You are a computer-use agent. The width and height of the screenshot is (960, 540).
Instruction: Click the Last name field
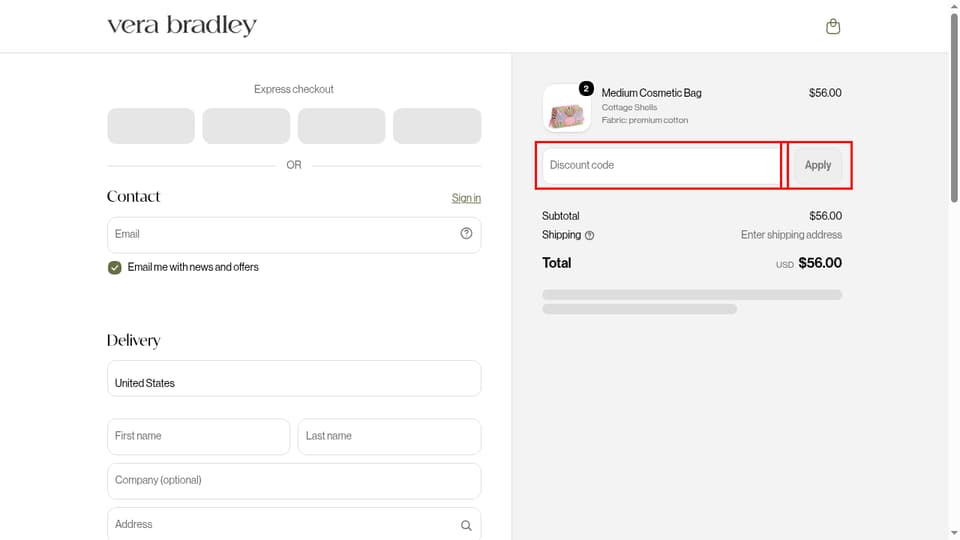pyautogui.click(x=389, y=437)
